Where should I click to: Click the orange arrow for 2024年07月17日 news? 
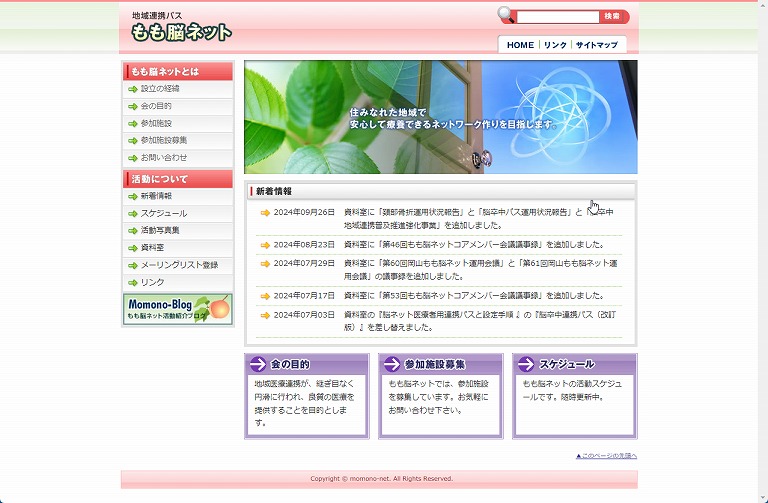pyautogui.click(x=265, y=296)
